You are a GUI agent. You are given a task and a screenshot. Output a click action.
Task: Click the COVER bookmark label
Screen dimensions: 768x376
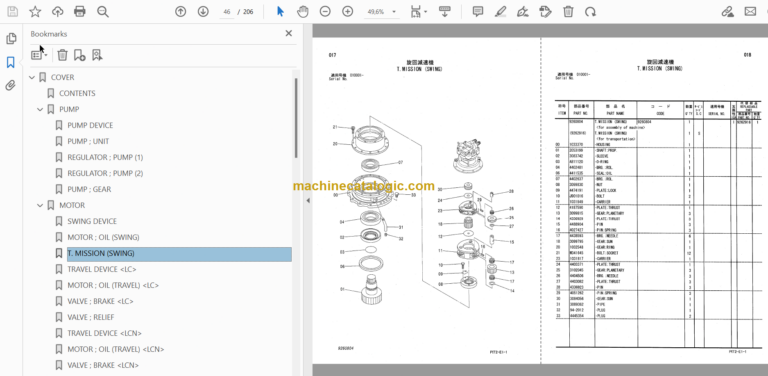coord(63,77)
